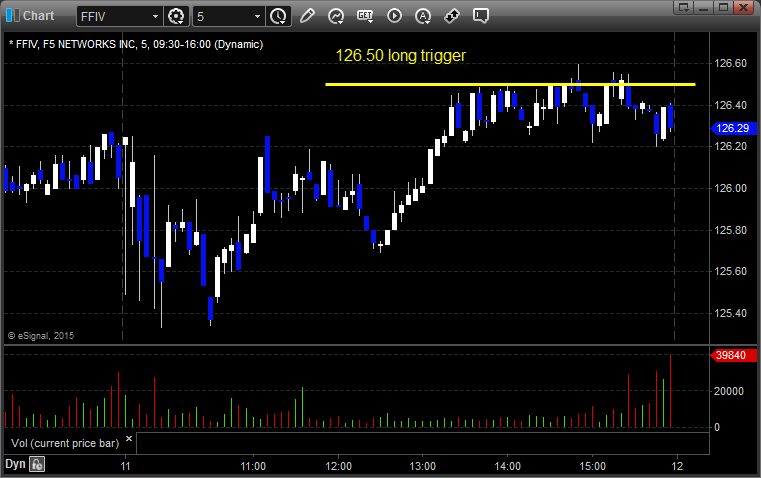Click the 125.60 price axis label
Screen dimensions: 761x478
[x=730, y=271]
